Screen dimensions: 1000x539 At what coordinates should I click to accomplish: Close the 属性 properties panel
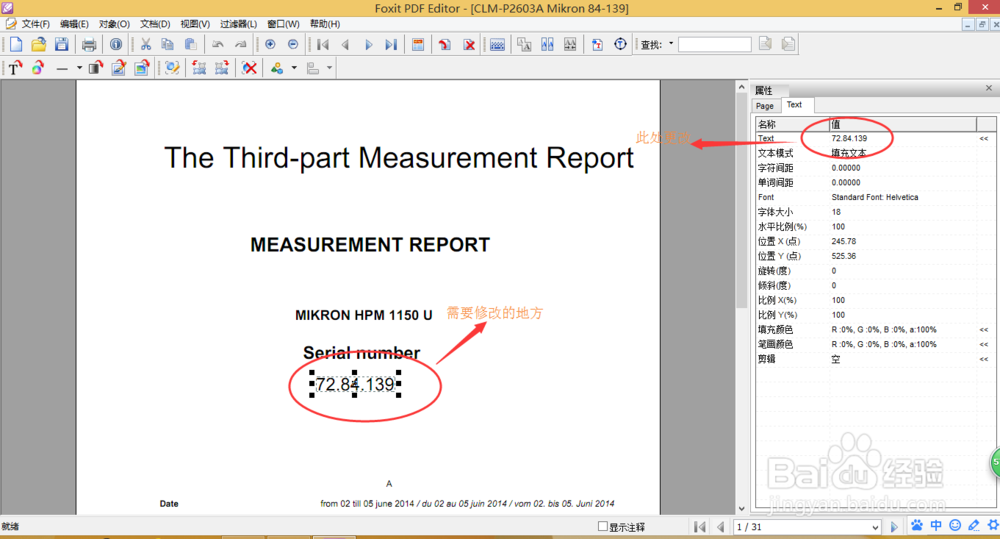(989, 88)
